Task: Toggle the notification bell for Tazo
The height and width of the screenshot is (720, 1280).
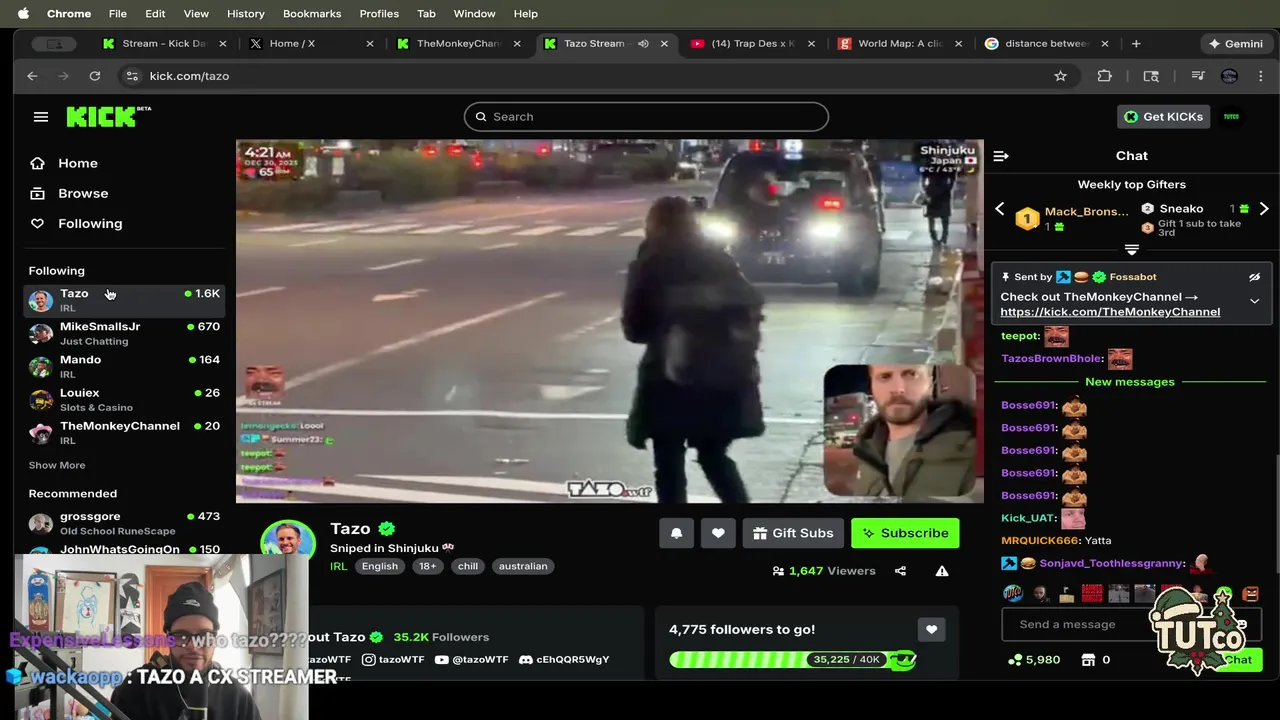Action: [x=677, y=533]
